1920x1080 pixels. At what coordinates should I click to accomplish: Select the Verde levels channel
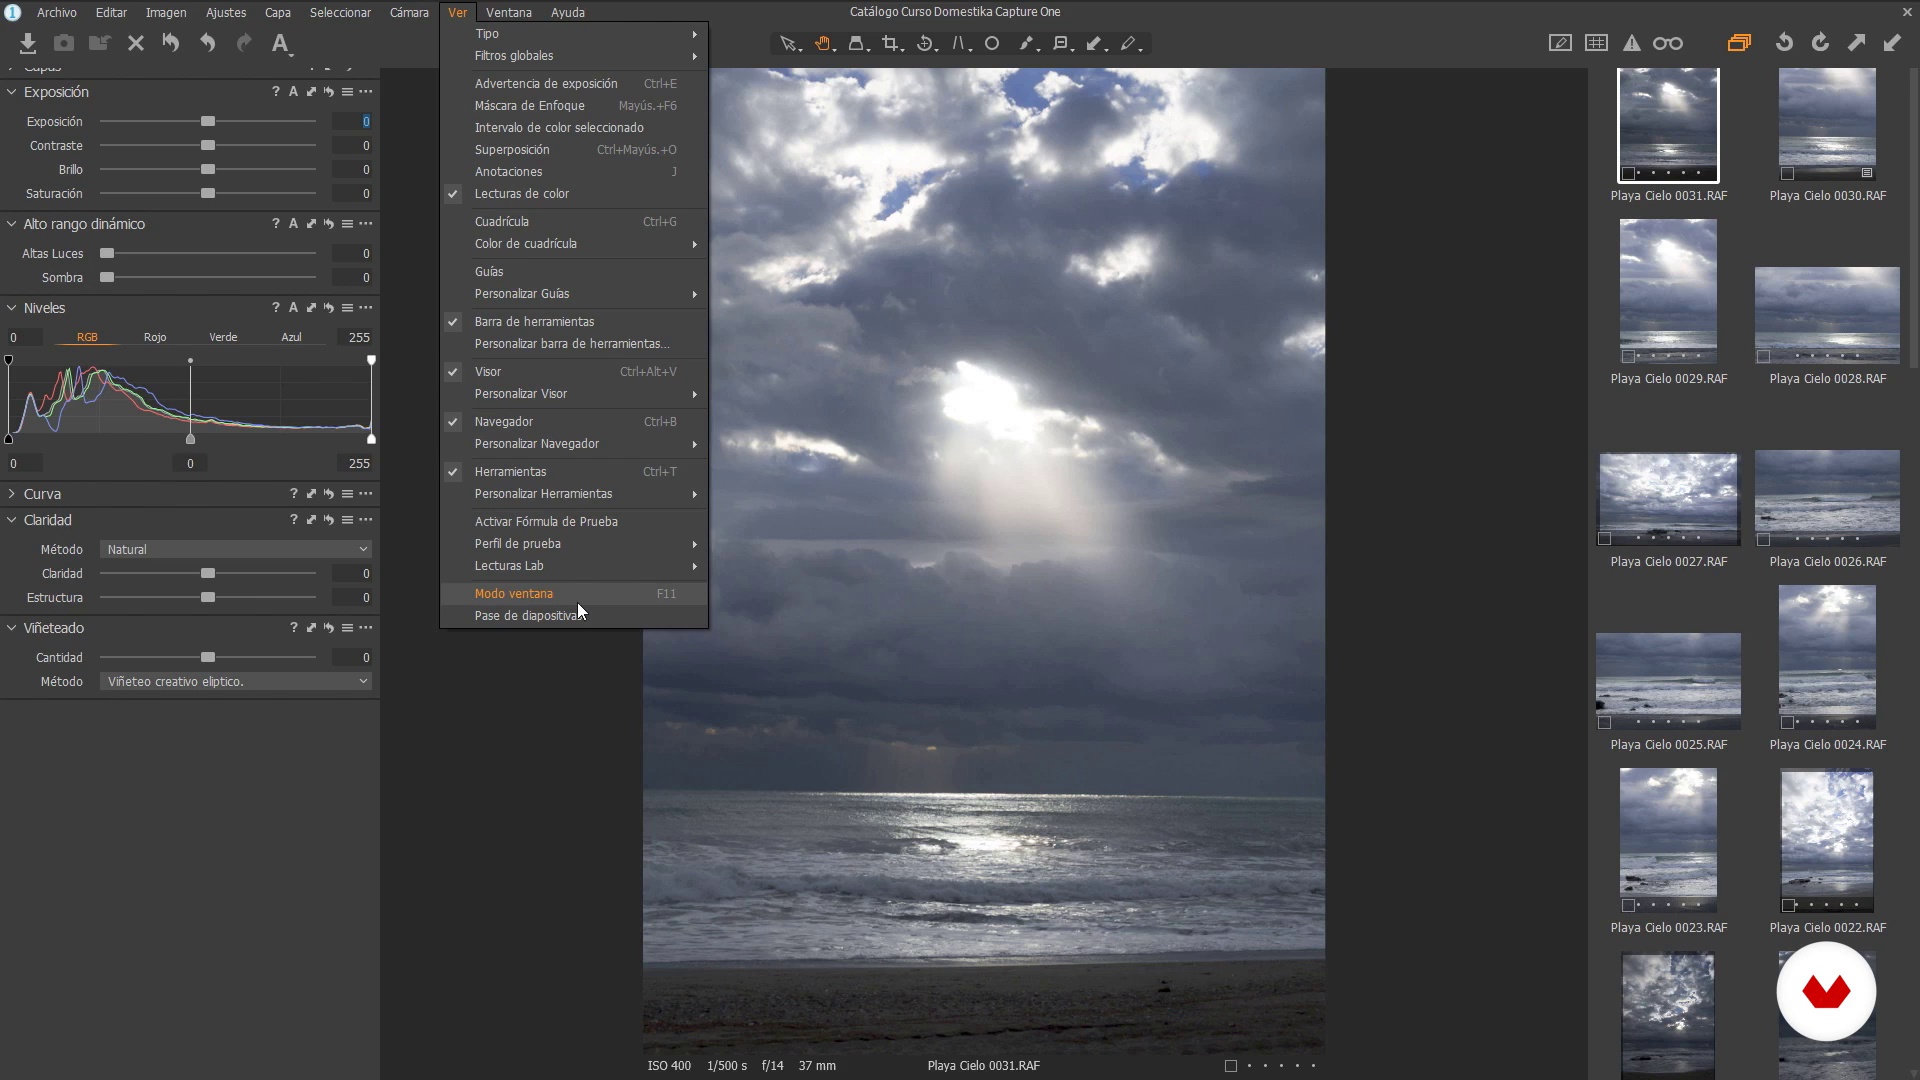tap(223, 337)
